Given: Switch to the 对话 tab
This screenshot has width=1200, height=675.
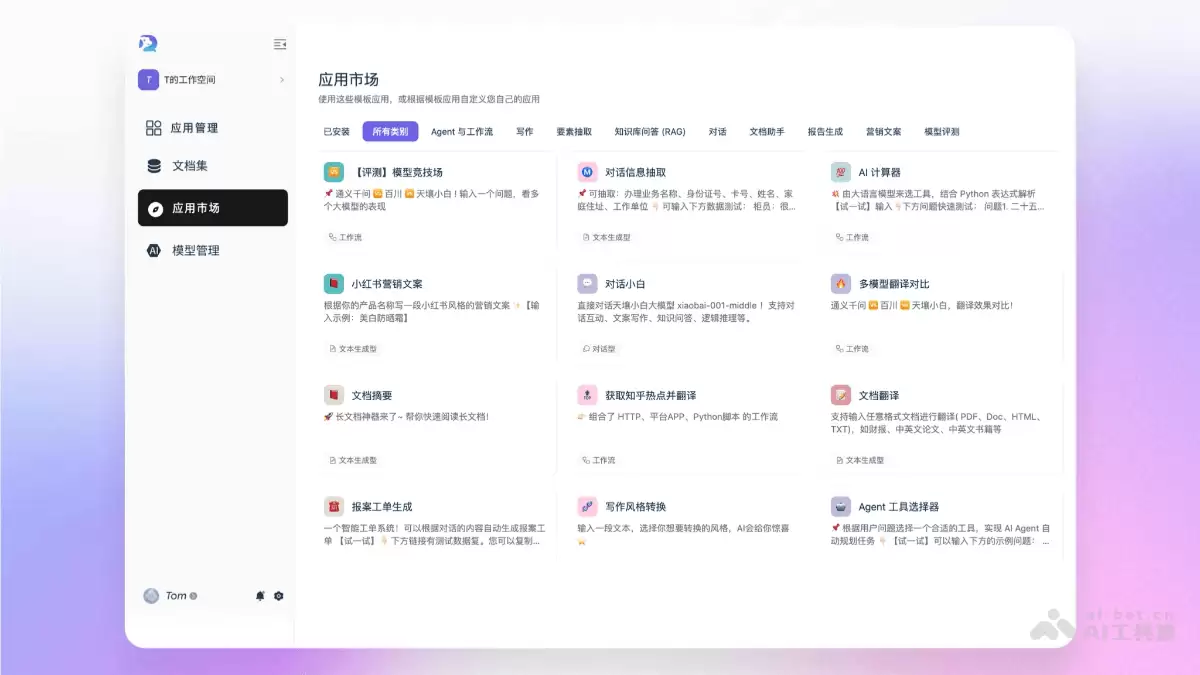Looking at the screenshot, I should pos(718,132).
